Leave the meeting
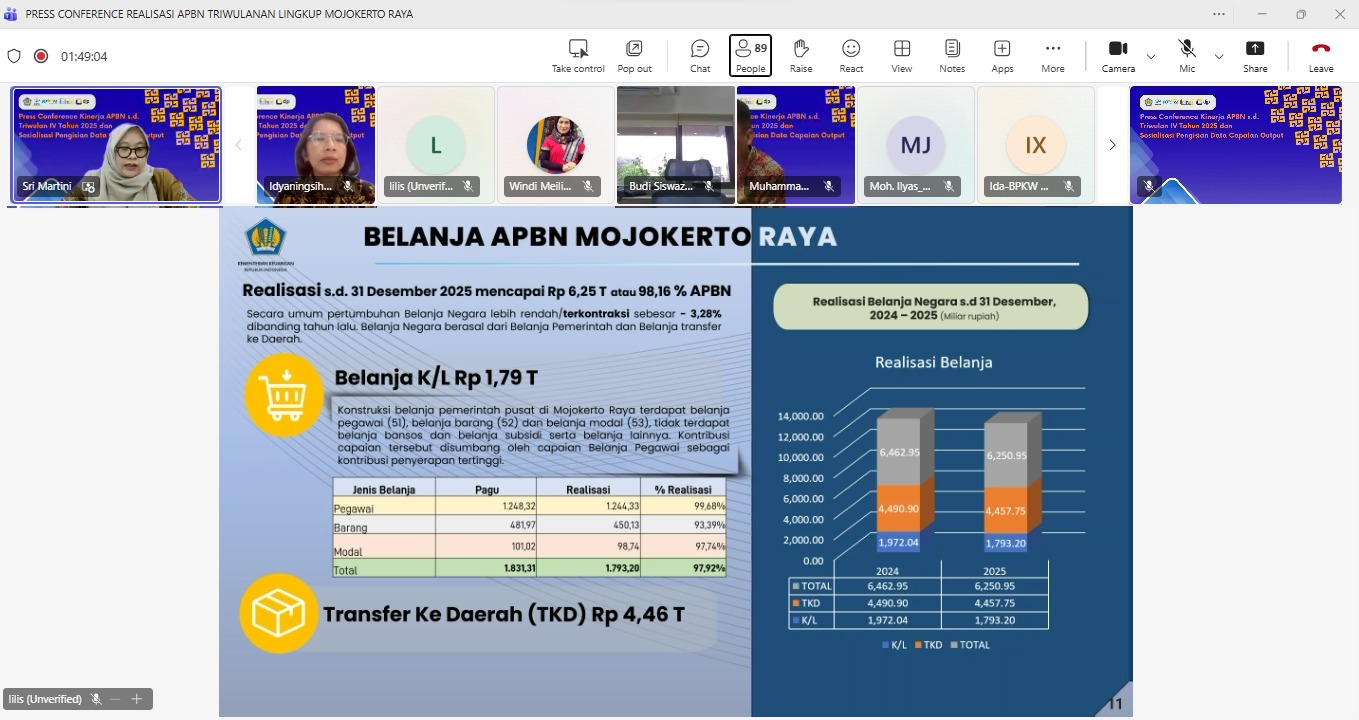The height and width of the screenshot is (720, 1359). pos(1321,55)
